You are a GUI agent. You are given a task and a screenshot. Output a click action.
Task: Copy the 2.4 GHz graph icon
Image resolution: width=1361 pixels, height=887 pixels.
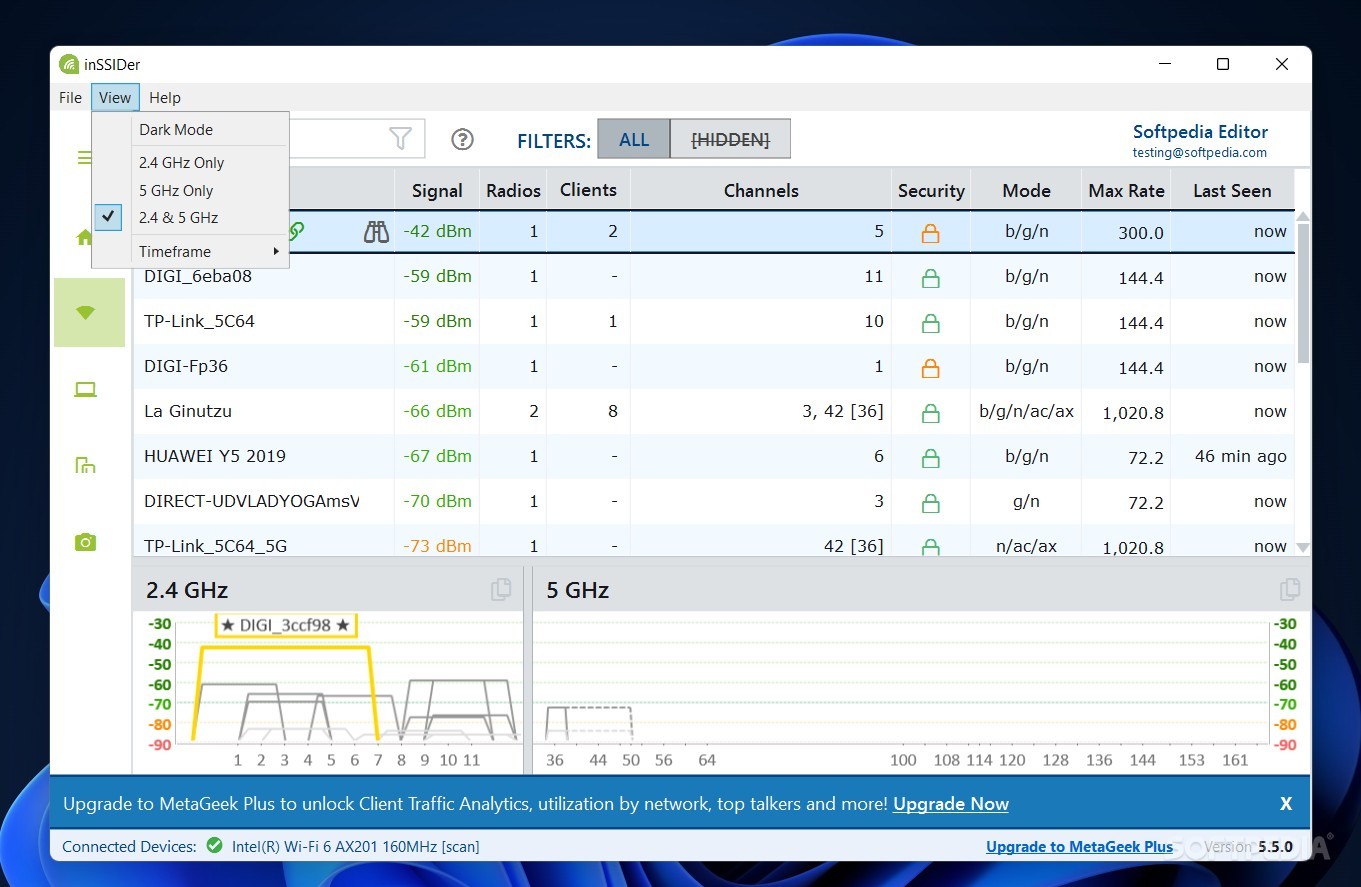[501, 590]
